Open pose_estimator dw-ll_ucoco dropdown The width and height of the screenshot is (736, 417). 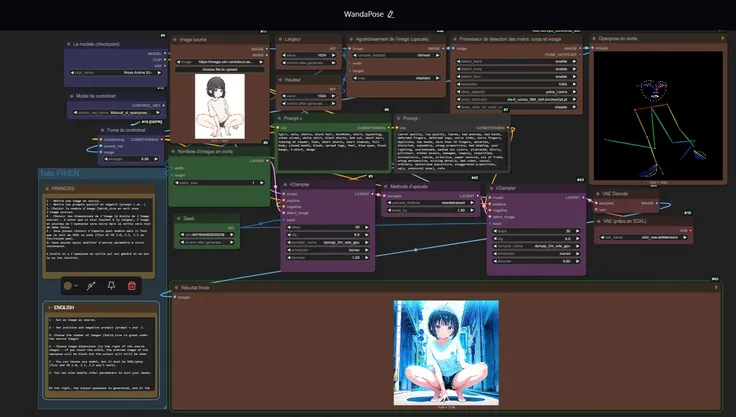point(516,100)
